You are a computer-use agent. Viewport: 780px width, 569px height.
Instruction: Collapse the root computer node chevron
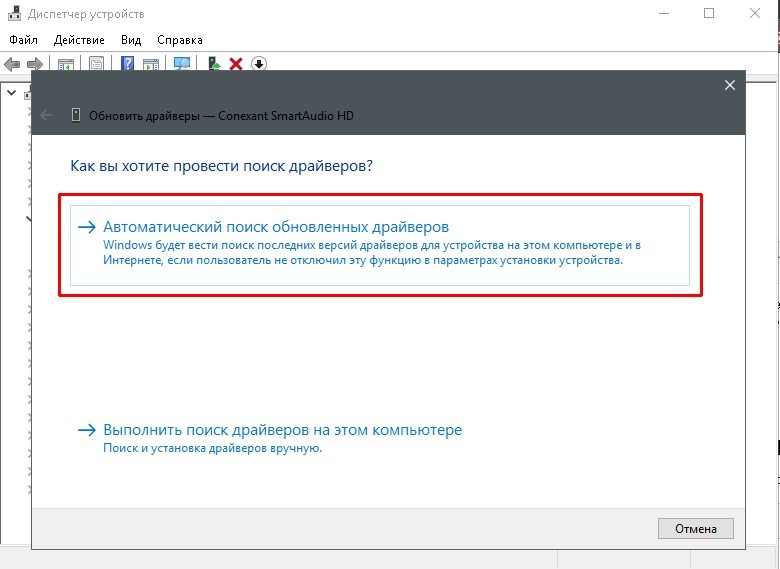(11, 93)
